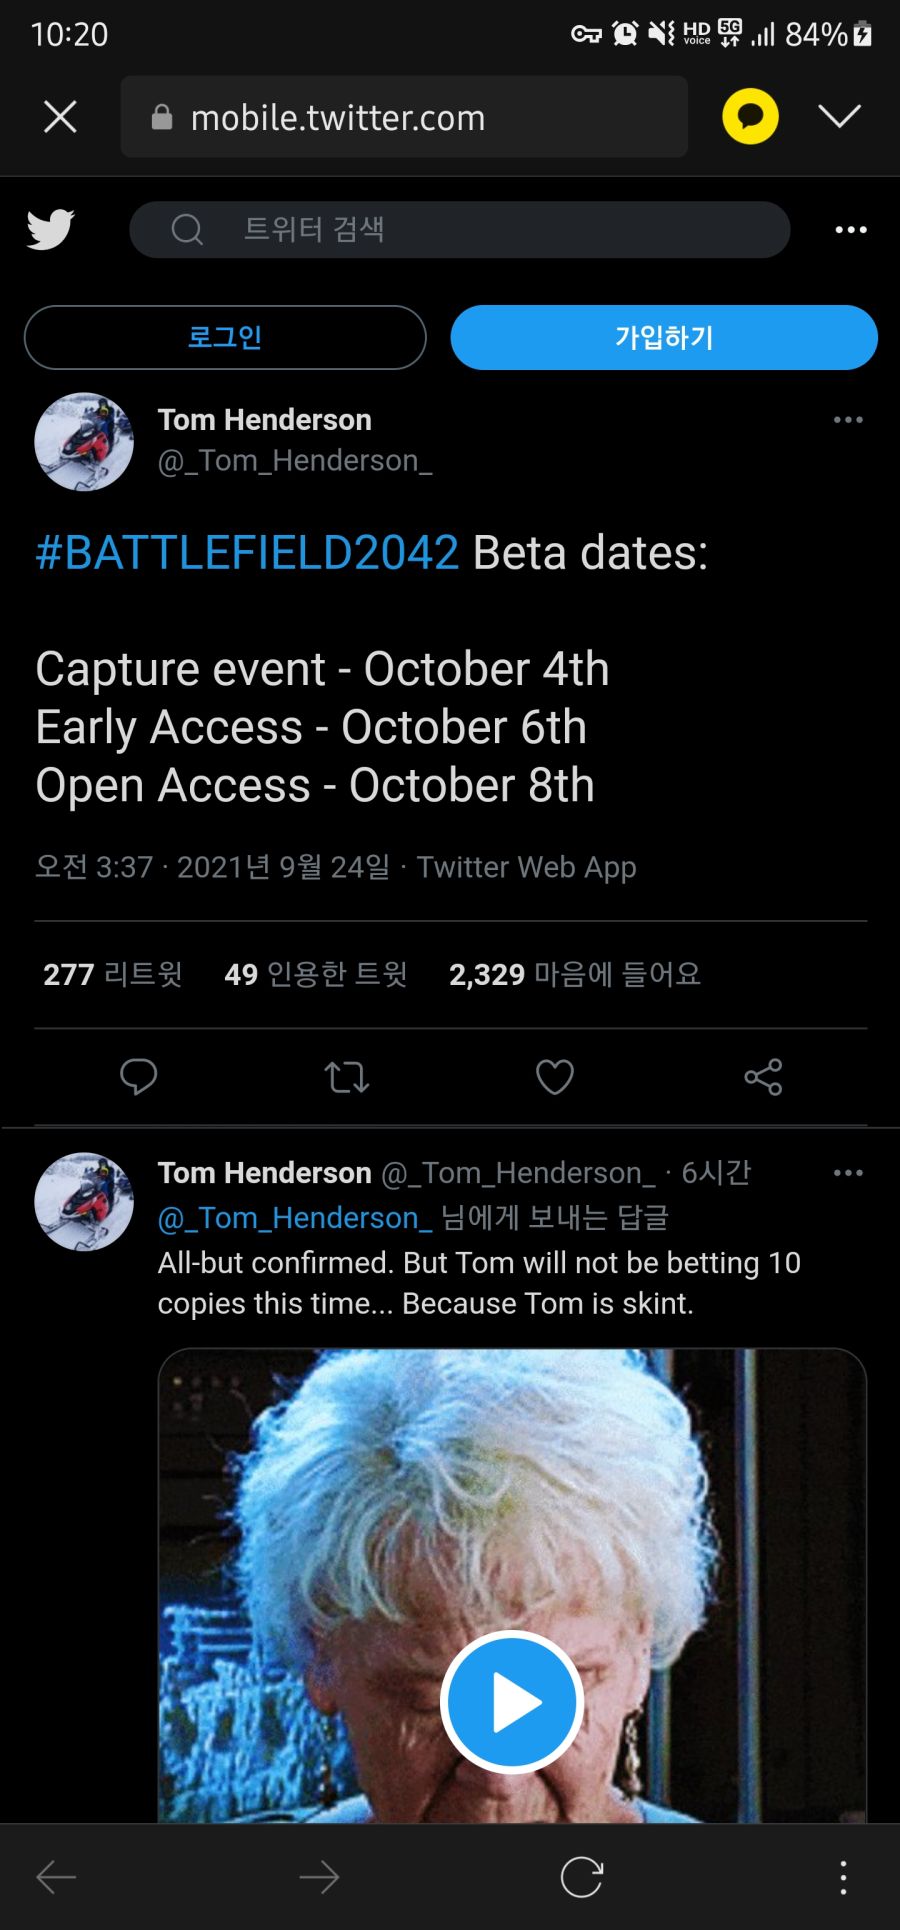Go forward using browser forward arrow
The width and height of the screenshot is (900, 1930).
tap(319, 1877)
